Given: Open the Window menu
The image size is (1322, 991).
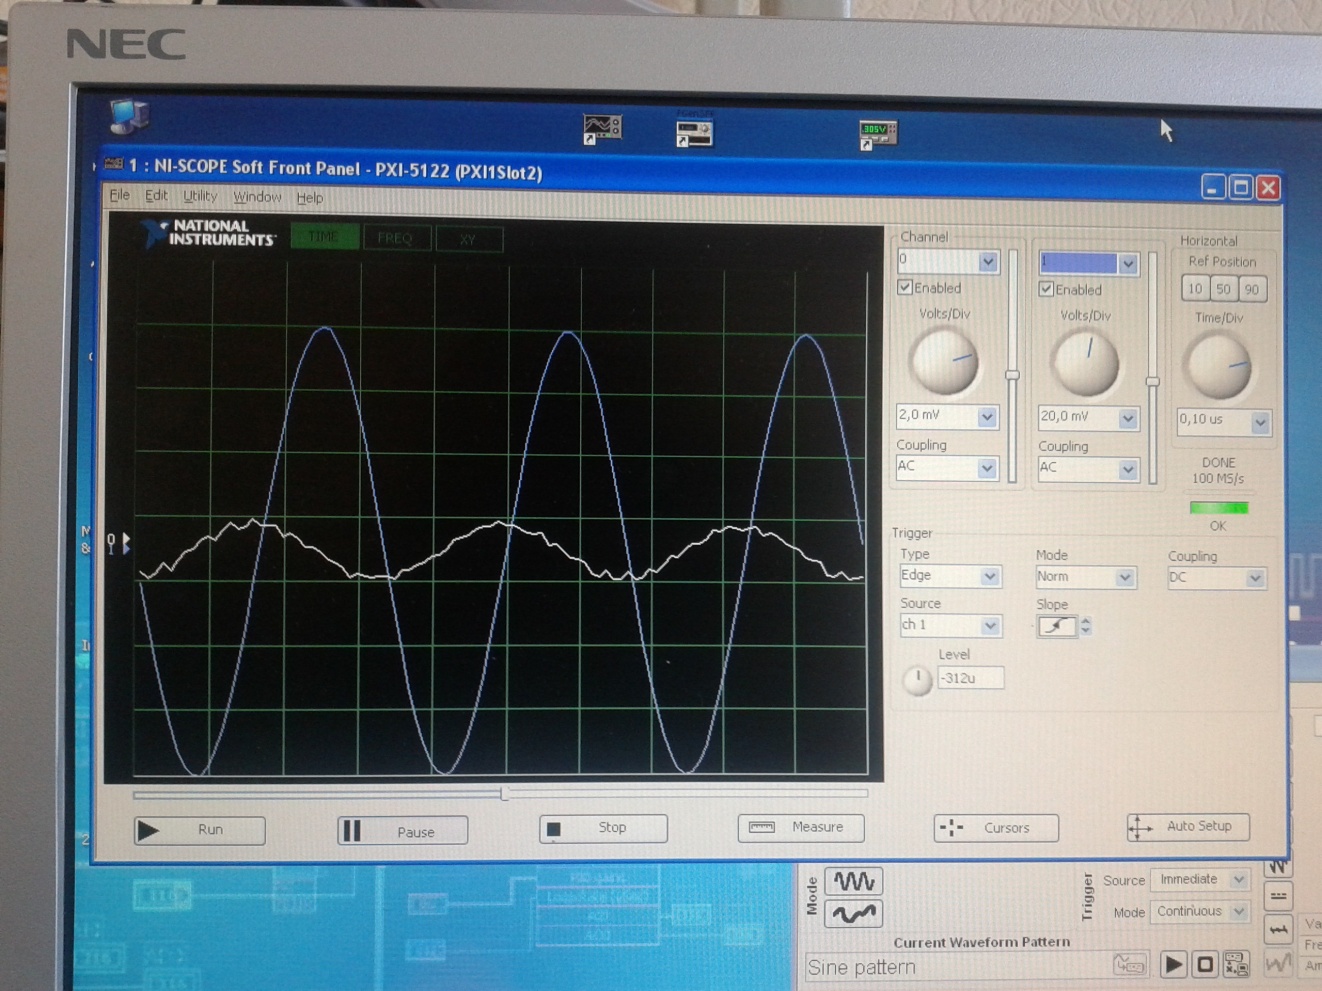Looking at the screenshot, I should click(x=257, y=197).
